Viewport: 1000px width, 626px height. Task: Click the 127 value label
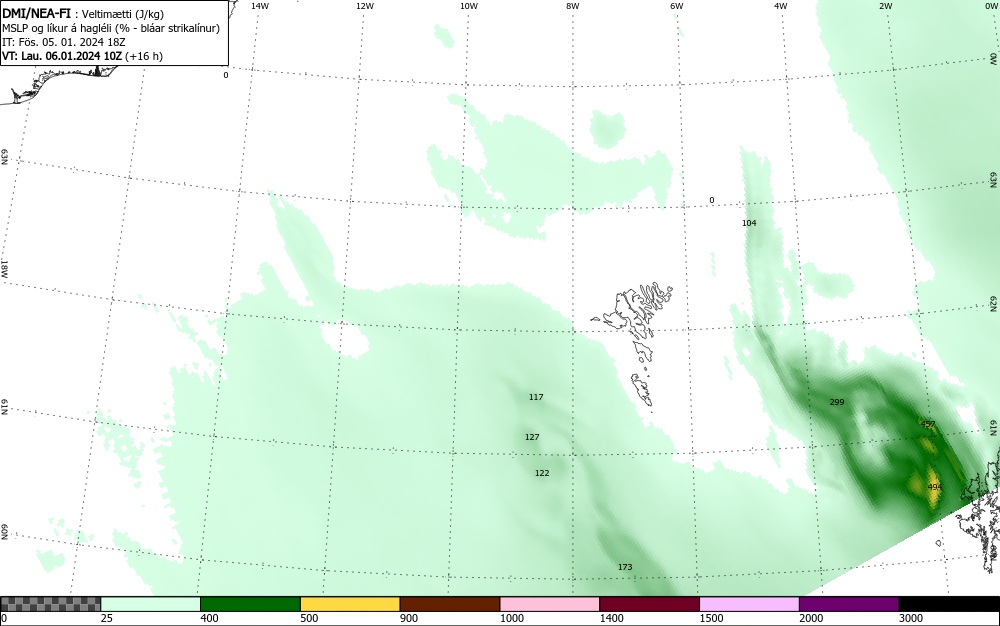(x=532, y=437)
